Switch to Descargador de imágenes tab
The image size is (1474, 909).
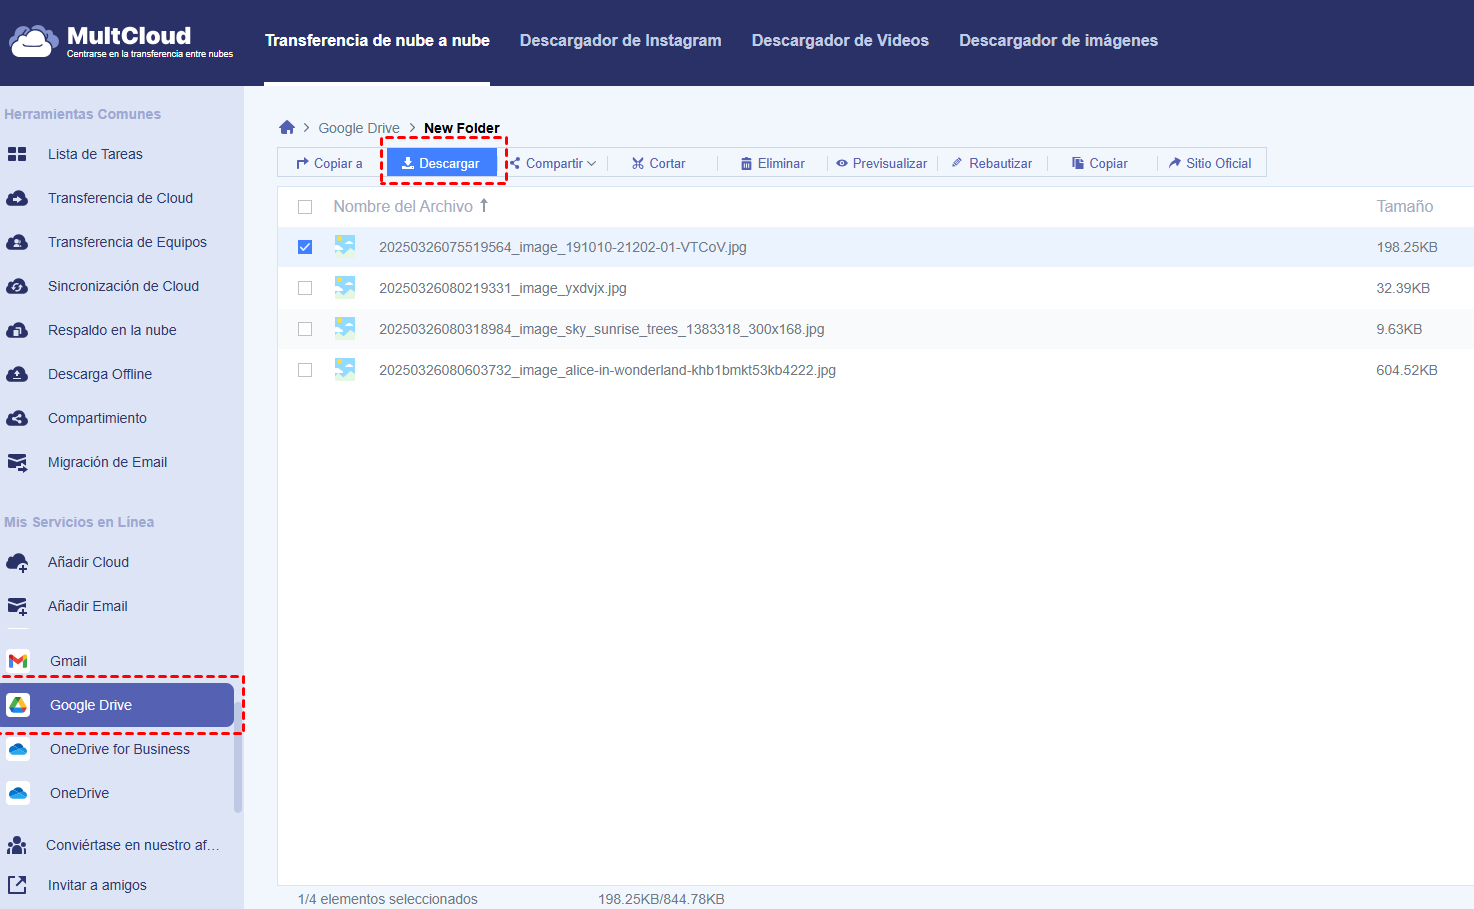click(1058, 41)
